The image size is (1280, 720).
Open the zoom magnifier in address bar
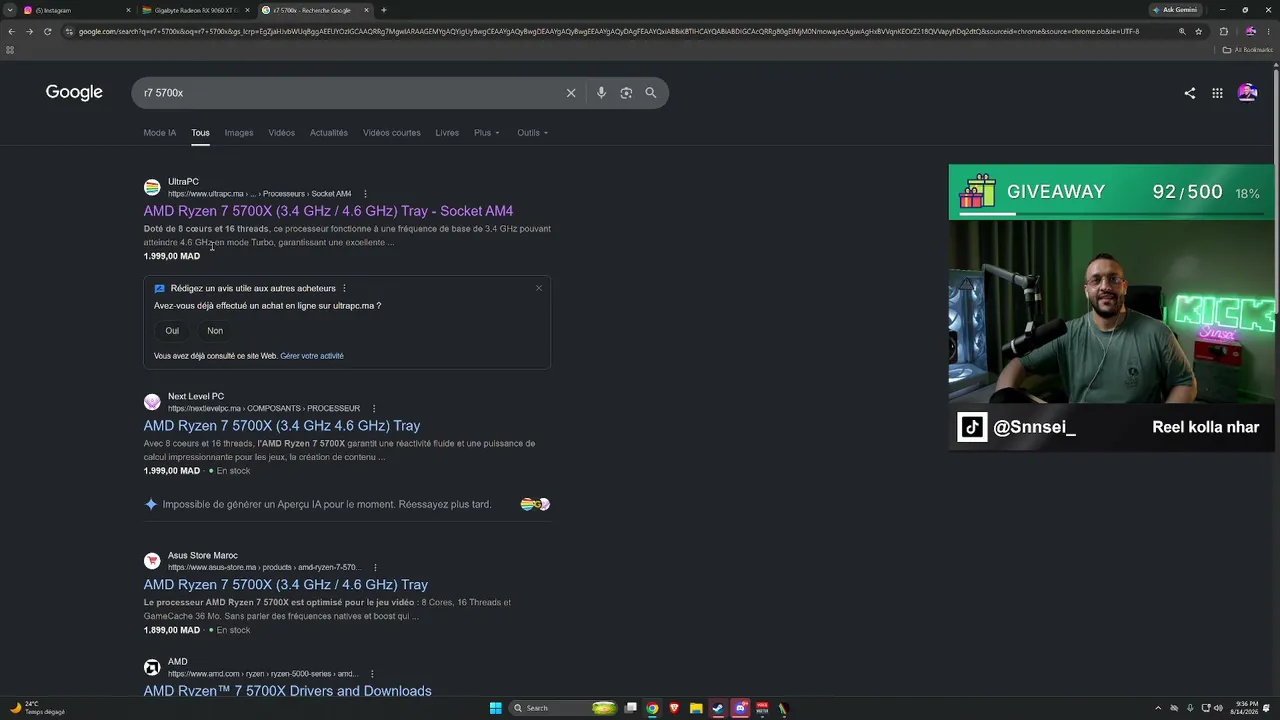[x=1182, y=31]
